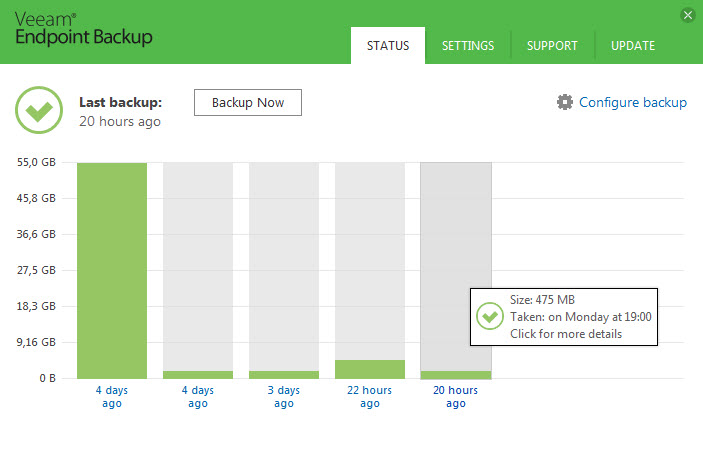
Task: Select the 20 hours ago backup bar
Action: (x=456, y=270)
